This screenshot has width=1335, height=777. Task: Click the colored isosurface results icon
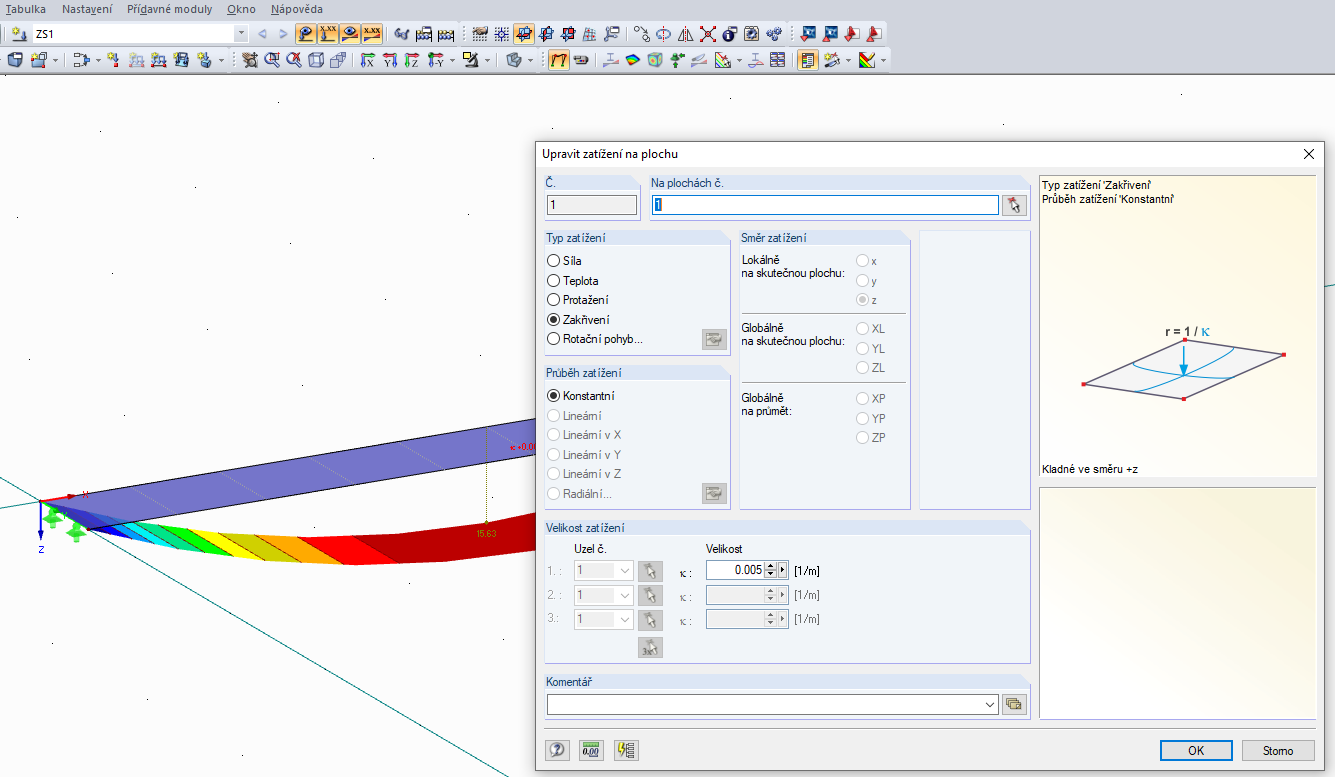coord(633,60)
